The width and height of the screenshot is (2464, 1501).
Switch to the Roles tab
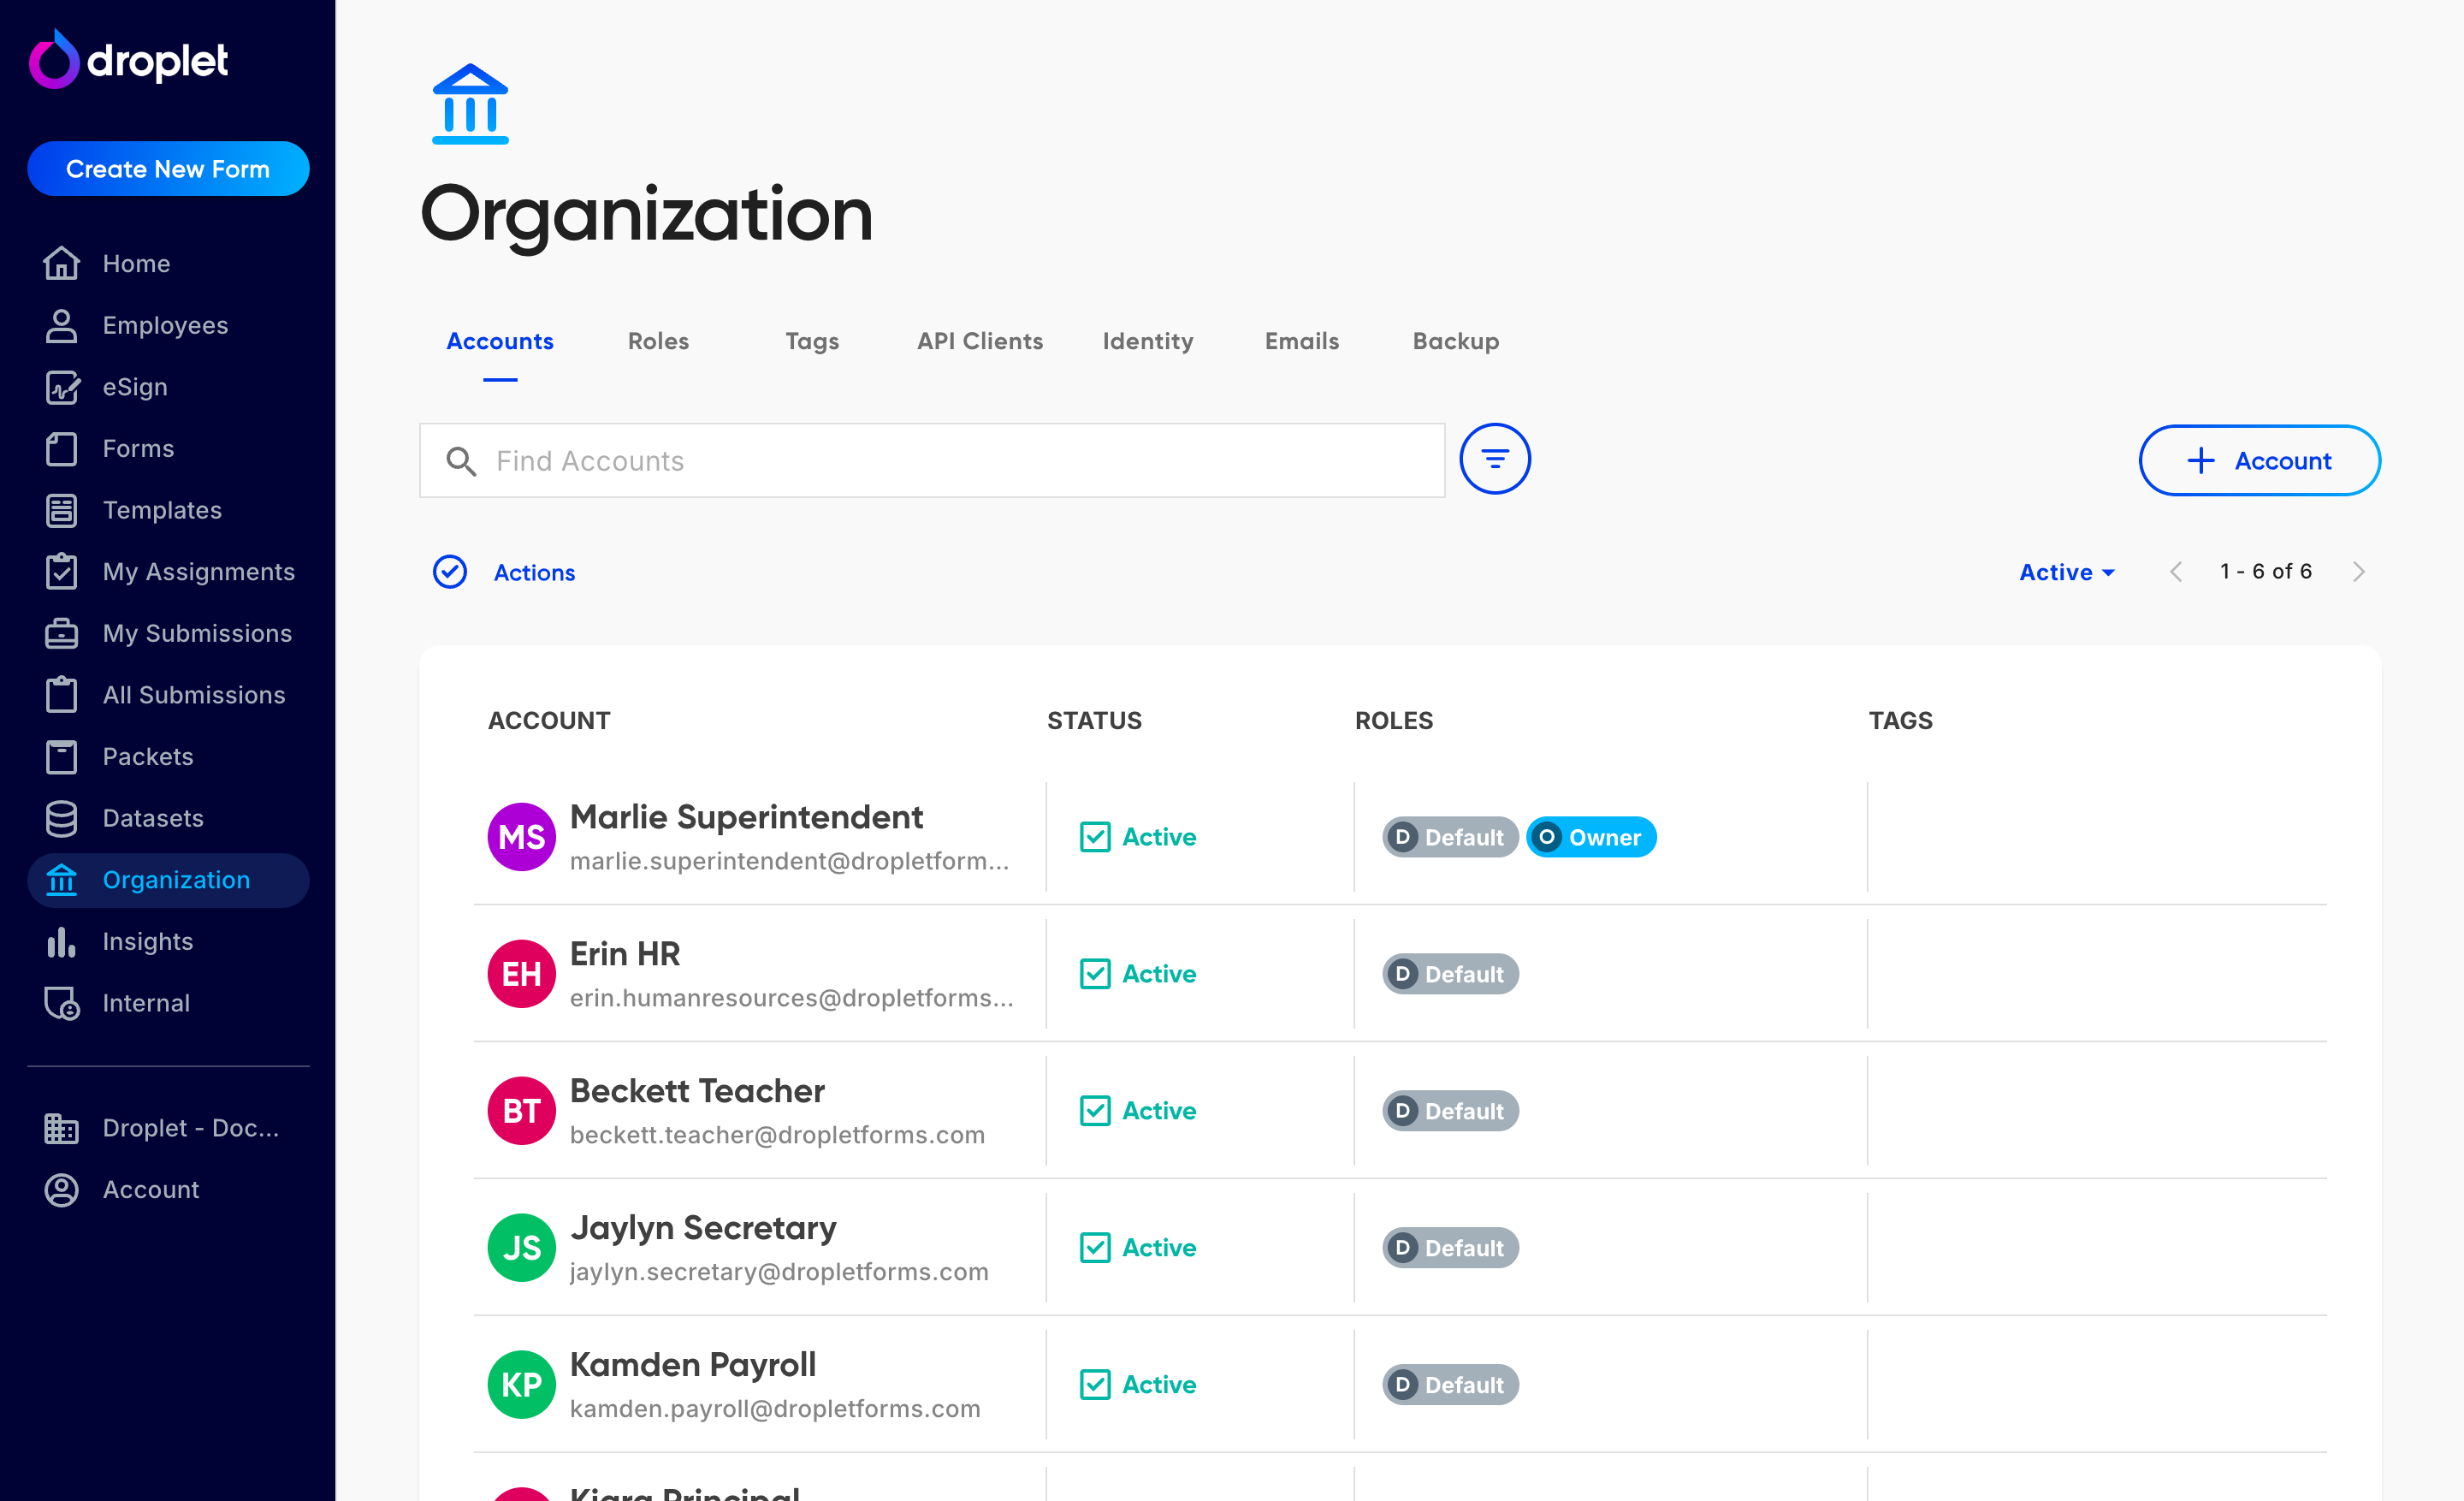click(x=658, y=341)
